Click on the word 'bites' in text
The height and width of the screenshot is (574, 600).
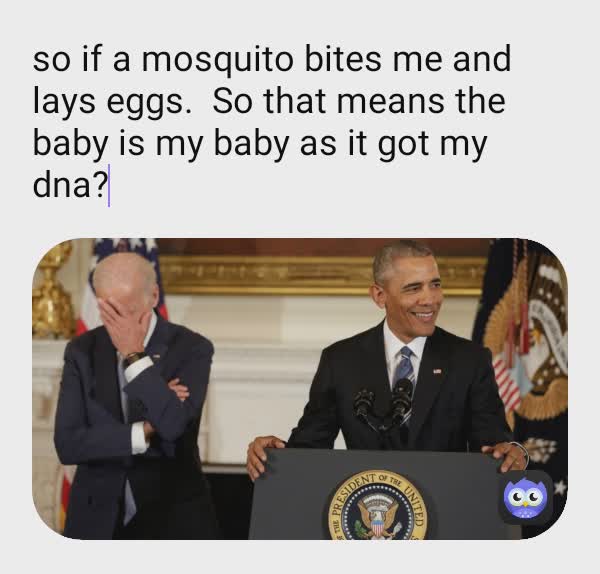(x=343, y=58)
